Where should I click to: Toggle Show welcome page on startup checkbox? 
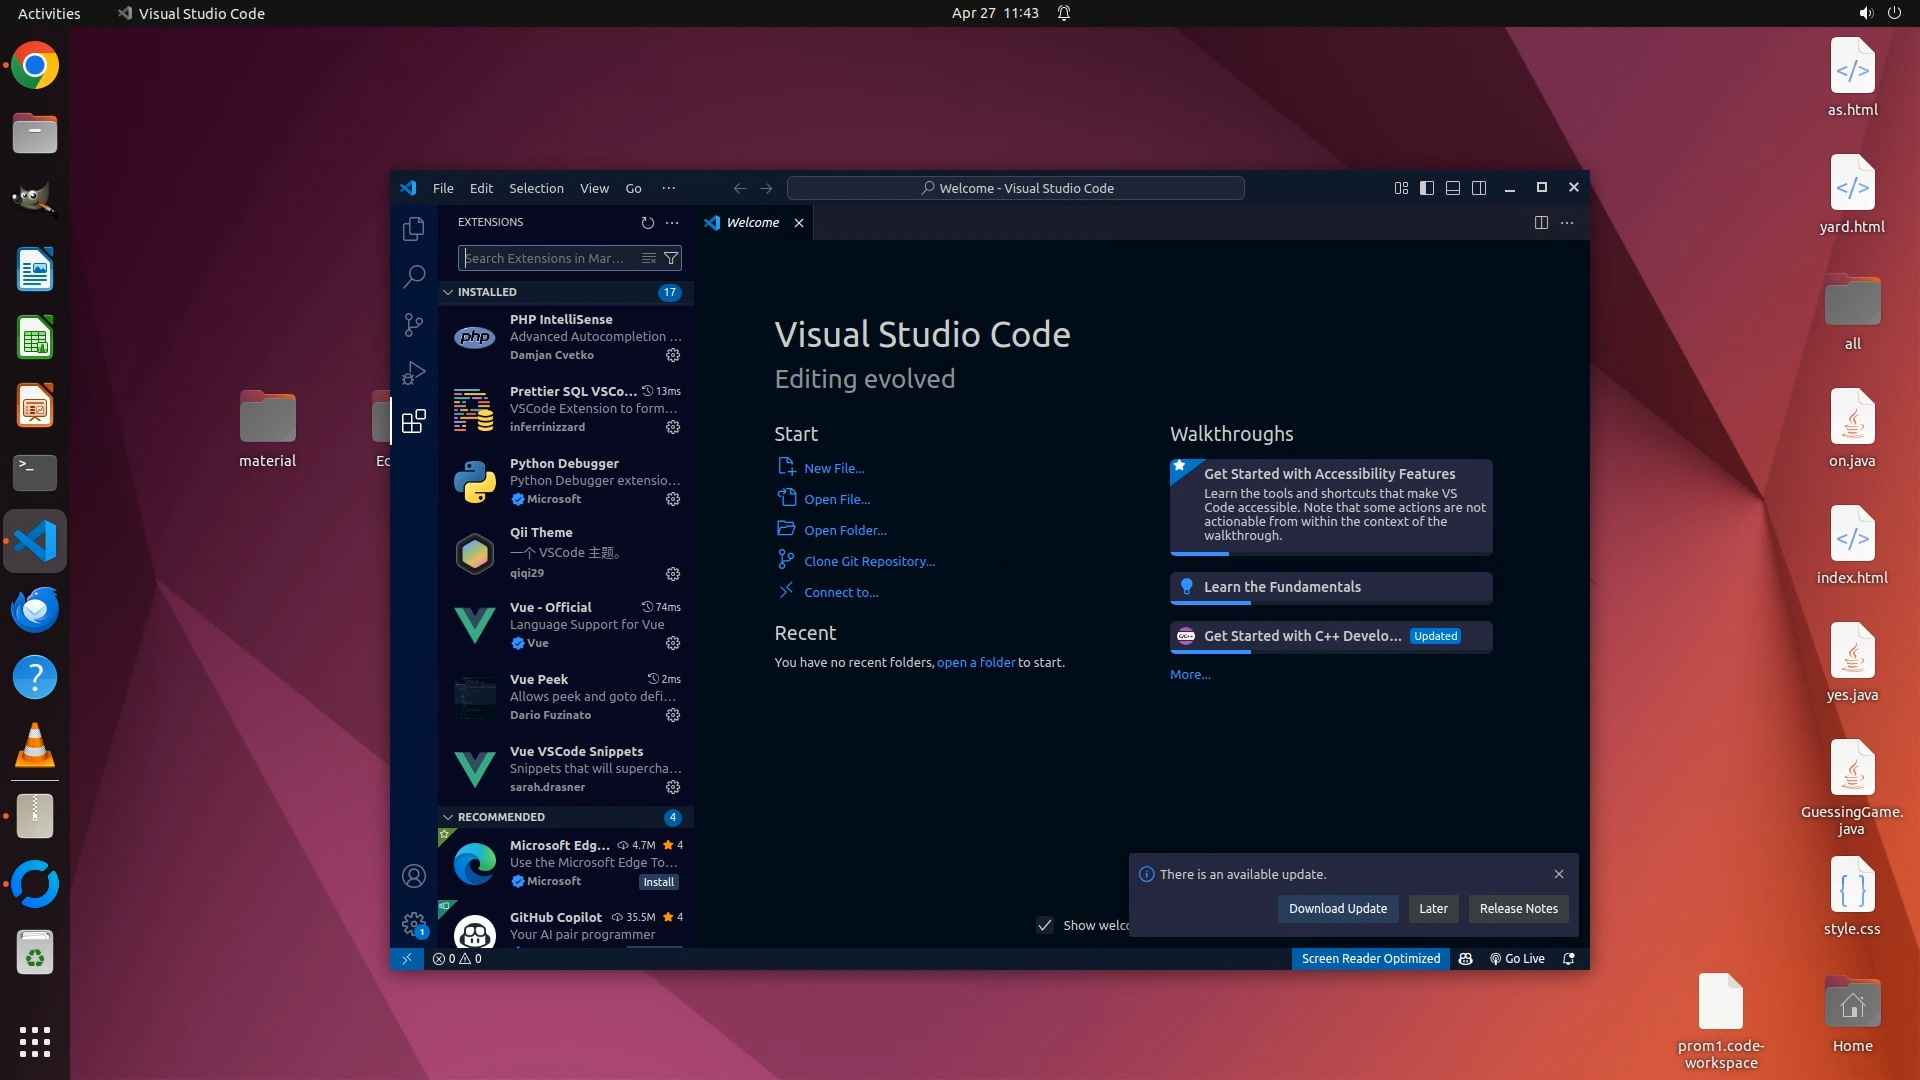1045,925
